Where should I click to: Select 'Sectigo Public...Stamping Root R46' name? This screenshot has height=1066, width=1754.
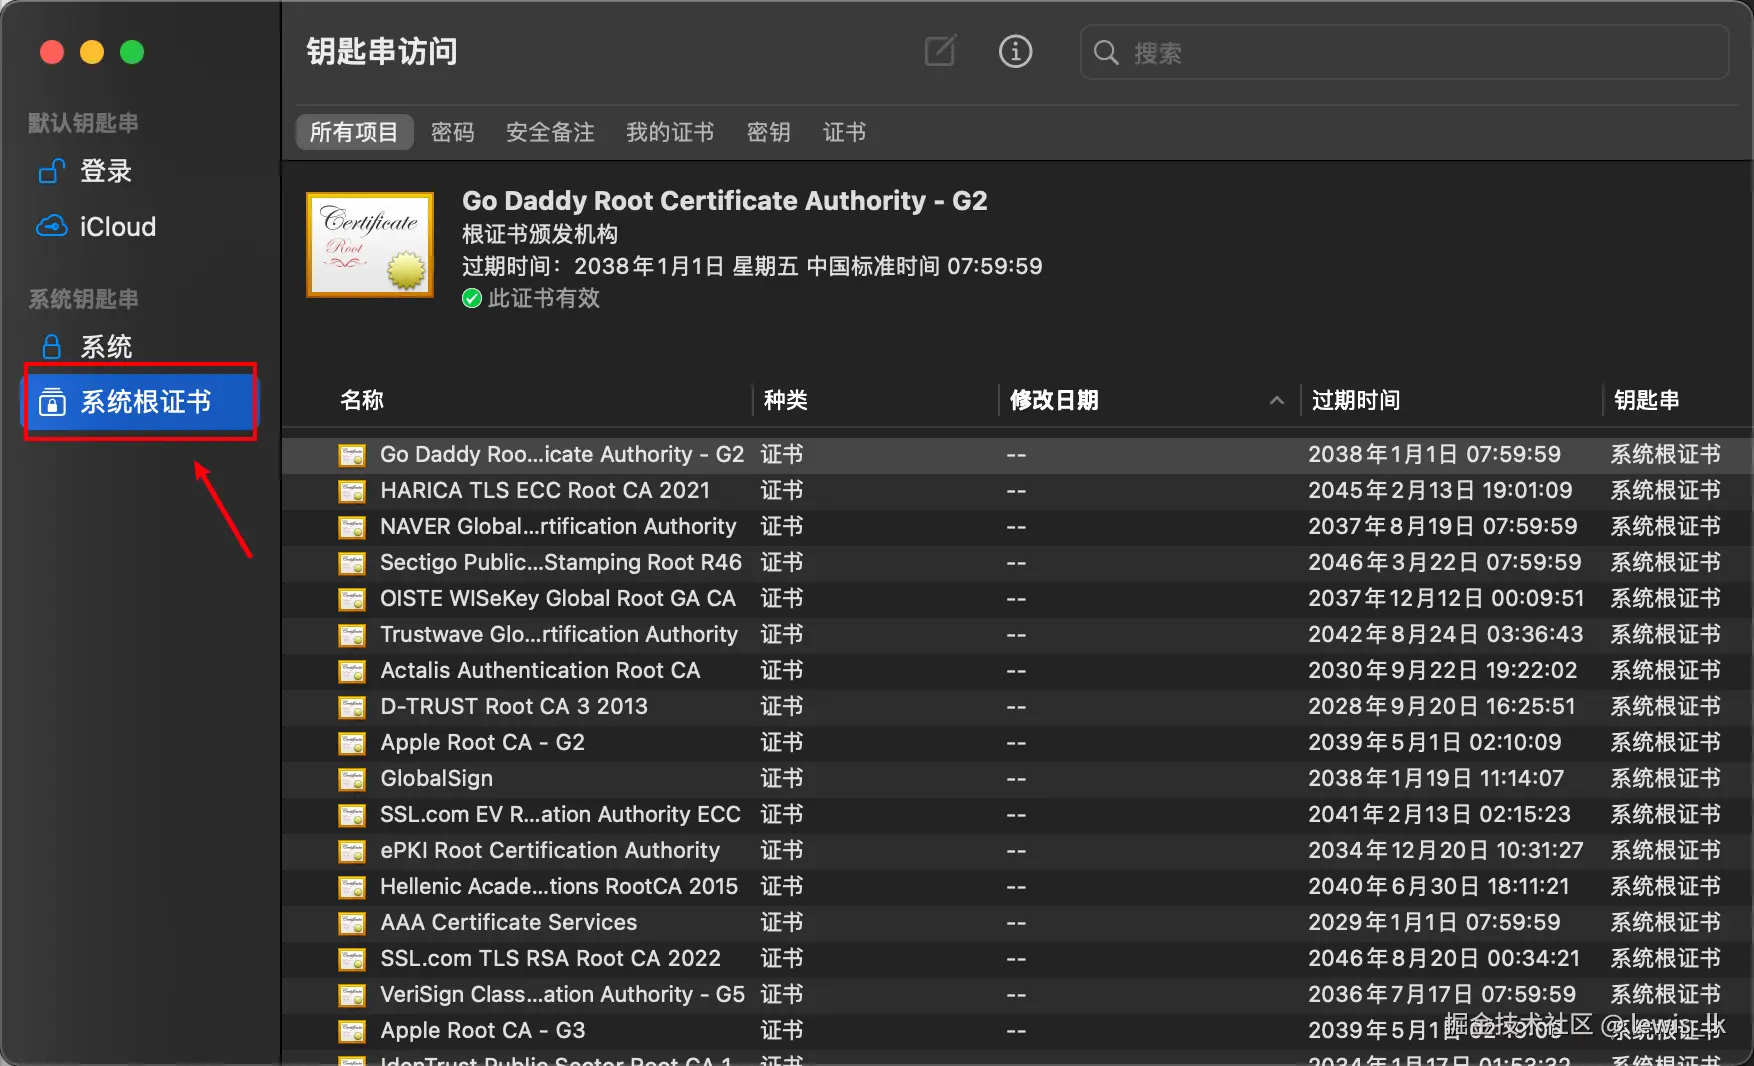point(561,562)
